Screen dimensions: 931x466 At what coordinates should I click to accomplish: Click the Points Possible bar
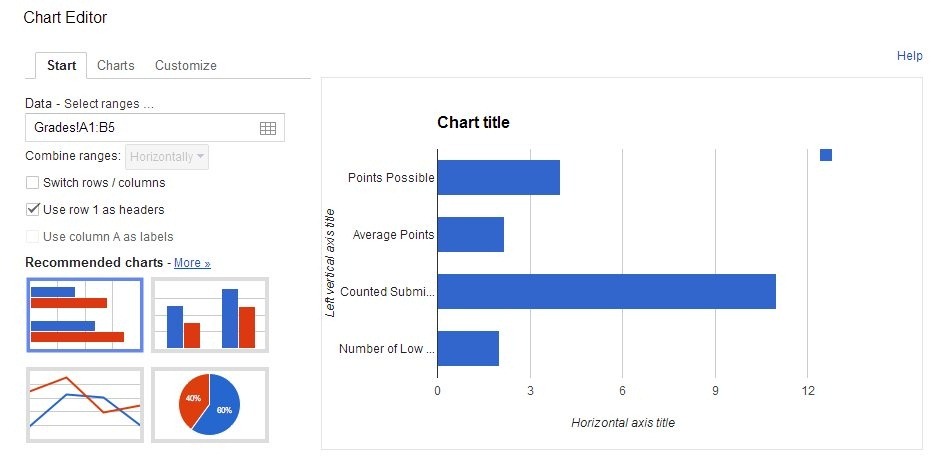(498, 177)
